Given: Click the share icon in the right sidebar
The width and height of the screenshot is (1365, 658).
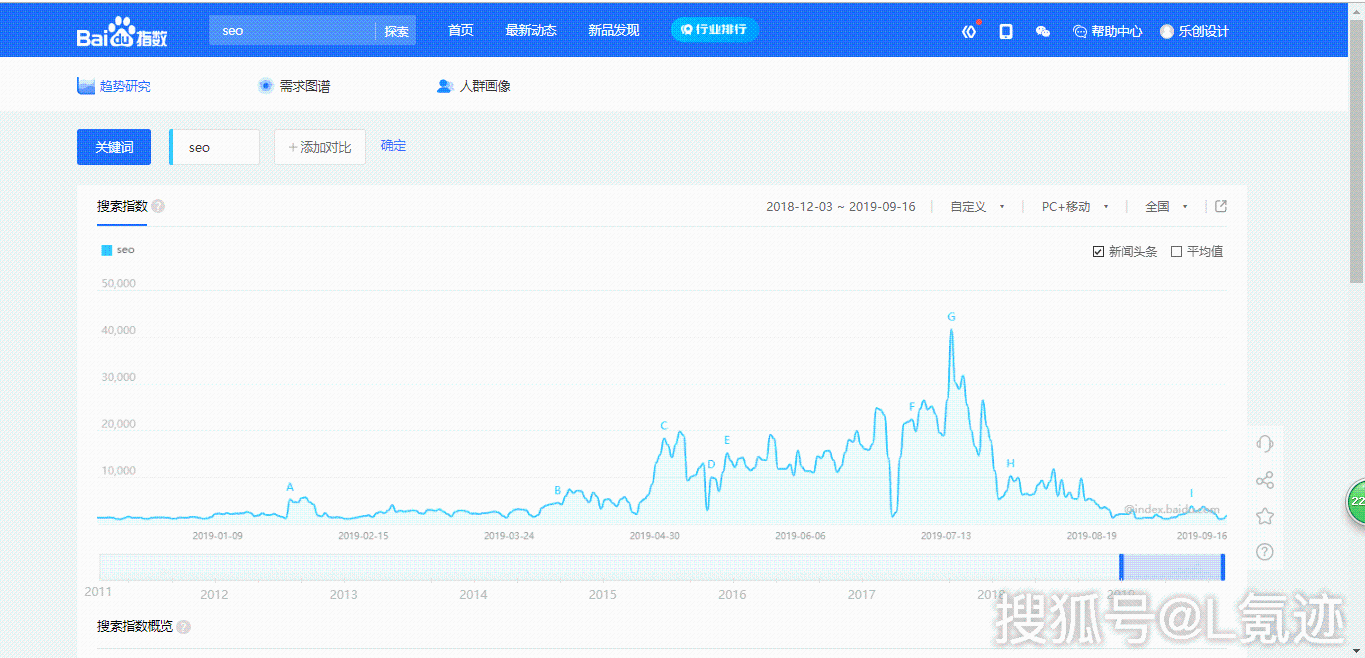Looking at the screenshot, I should pyautogui.click(x=1266, y=480).
